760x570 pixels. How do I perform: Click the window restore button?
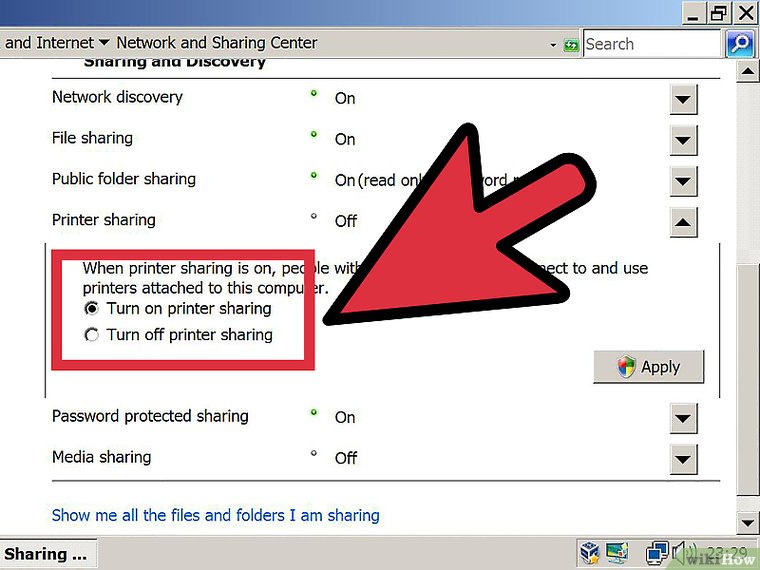pos(719,12)
